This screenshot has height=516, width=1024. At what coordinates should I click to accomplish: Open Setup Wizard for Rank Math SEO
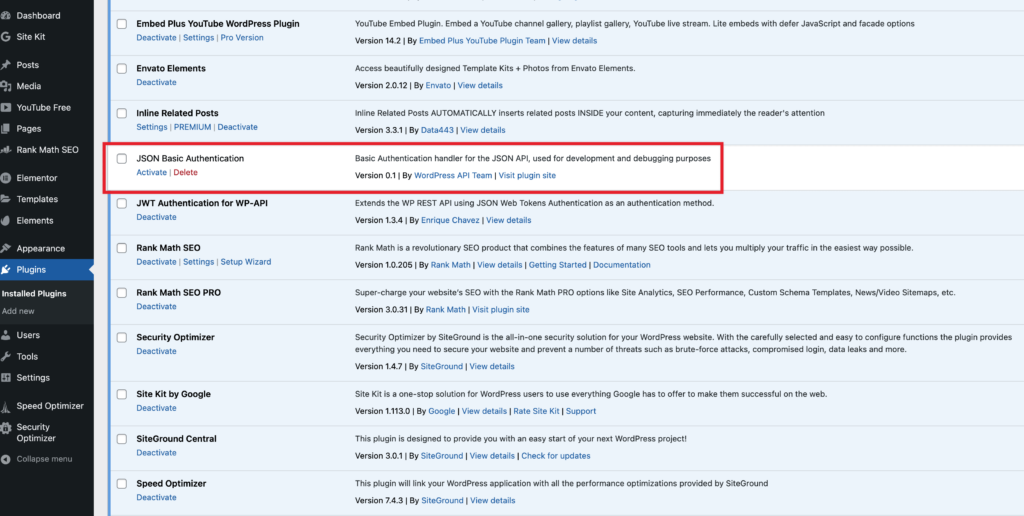tap(246, 262)
